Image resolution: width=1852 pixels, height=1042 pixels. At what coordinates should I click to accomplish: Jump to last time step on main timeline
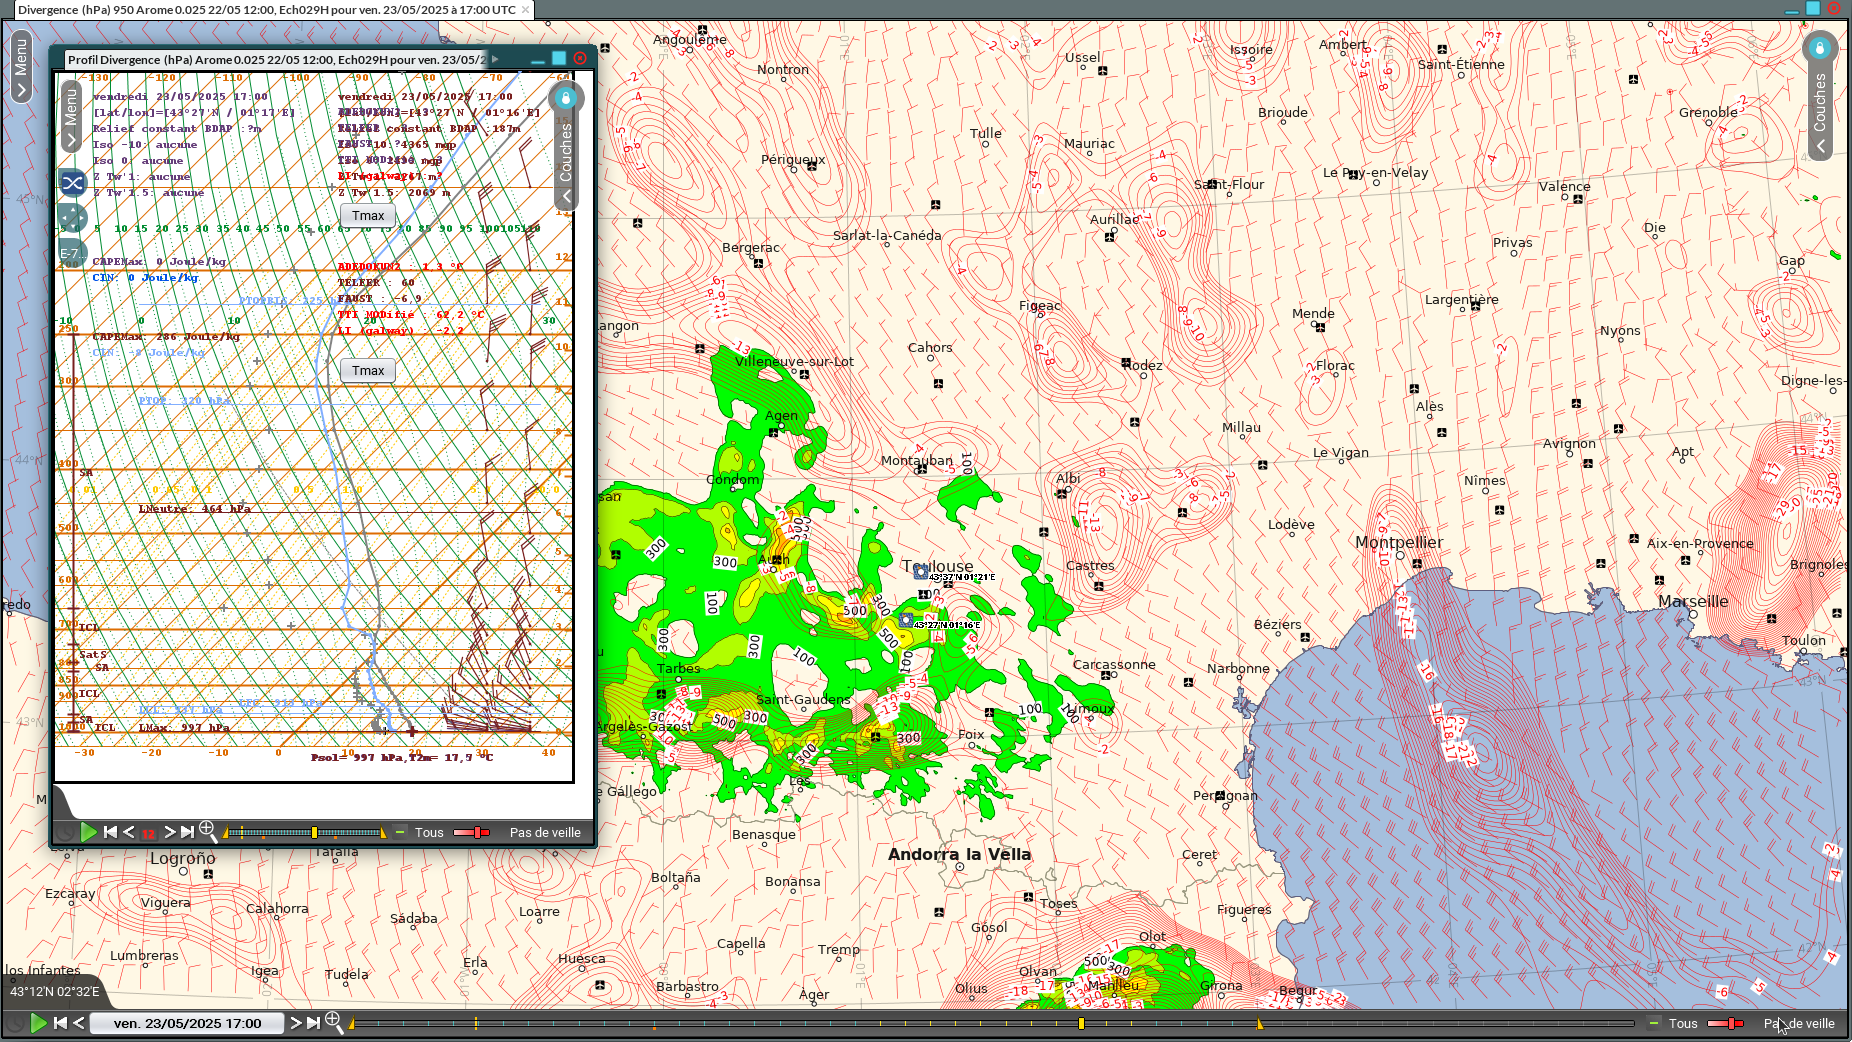314,1023
